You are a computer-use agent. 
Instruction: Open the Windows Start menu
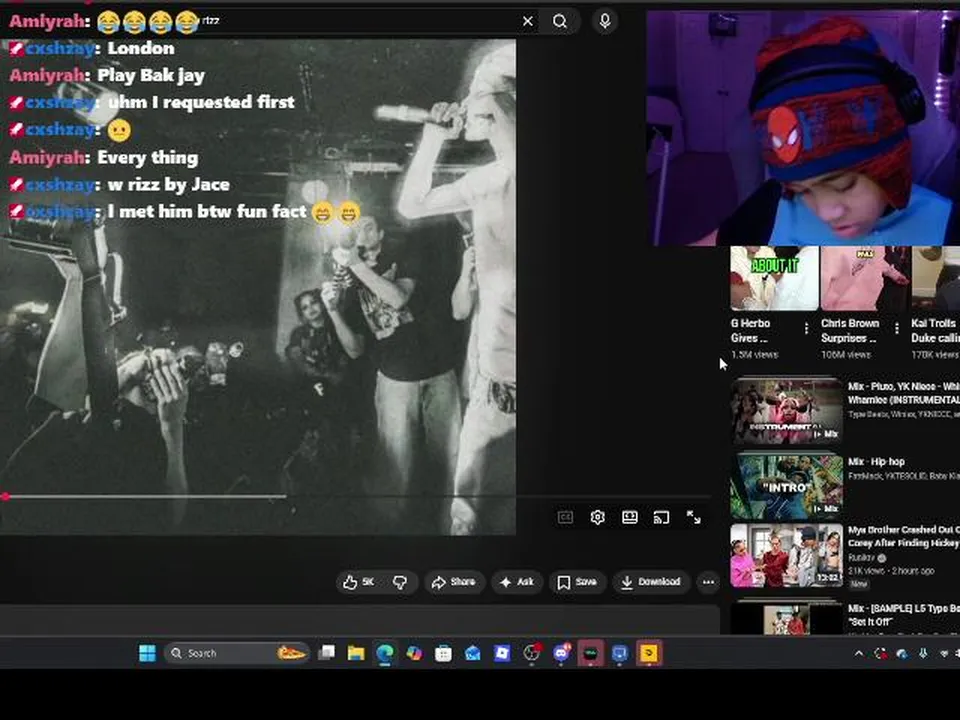coord(148,653)
